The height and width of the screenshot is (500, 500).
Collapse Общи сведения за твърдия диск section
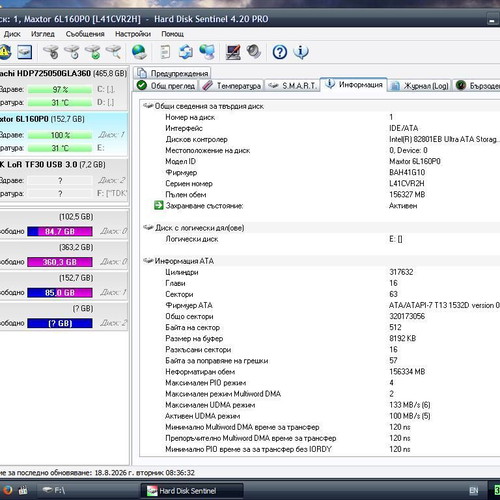pyautogui.click(x=203, y=106)
